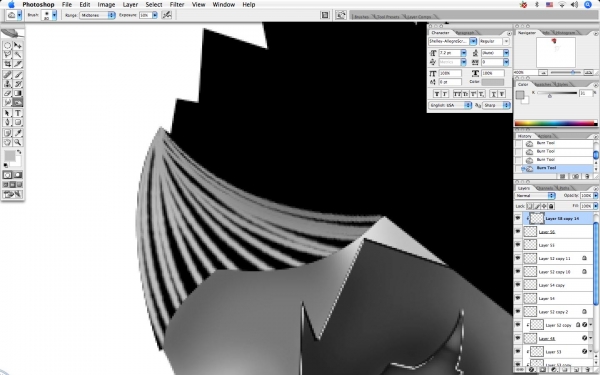Image resolution: width=600 pixels, height=375 pixels.
Task: Switch to the Channels tab
Action: pyautogui.click(x=544, y=188)
